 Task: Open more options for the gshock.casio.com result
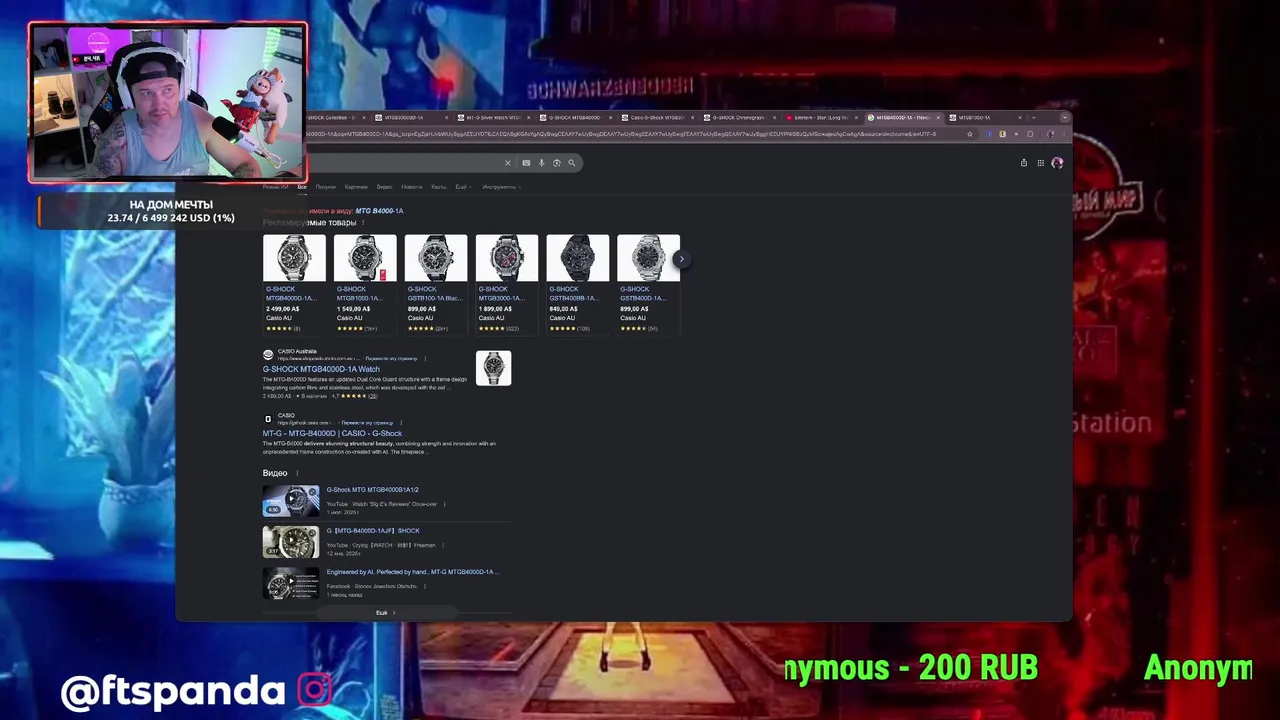pos(400,423)
